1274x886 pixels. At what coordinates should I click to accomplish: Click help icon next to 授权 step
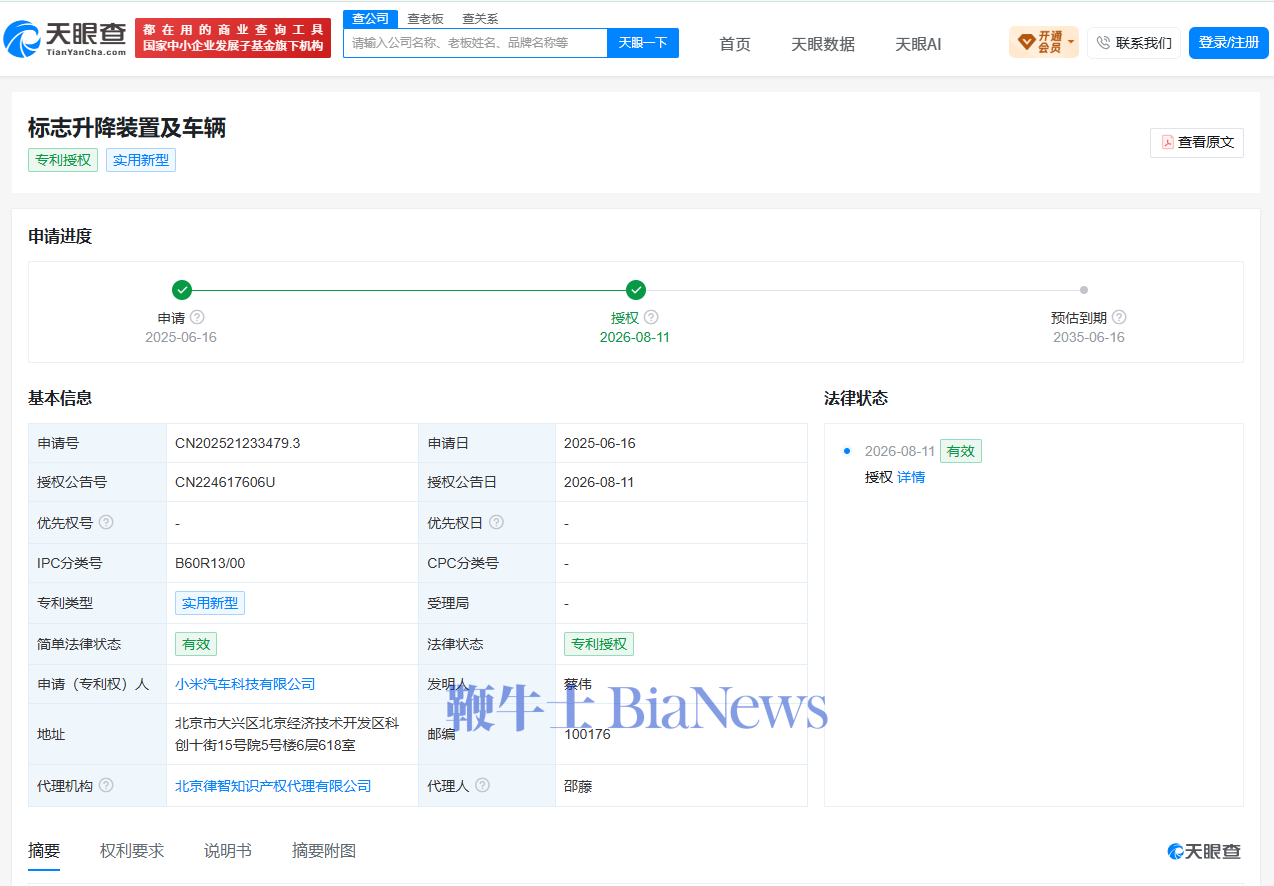pos(651,317)
